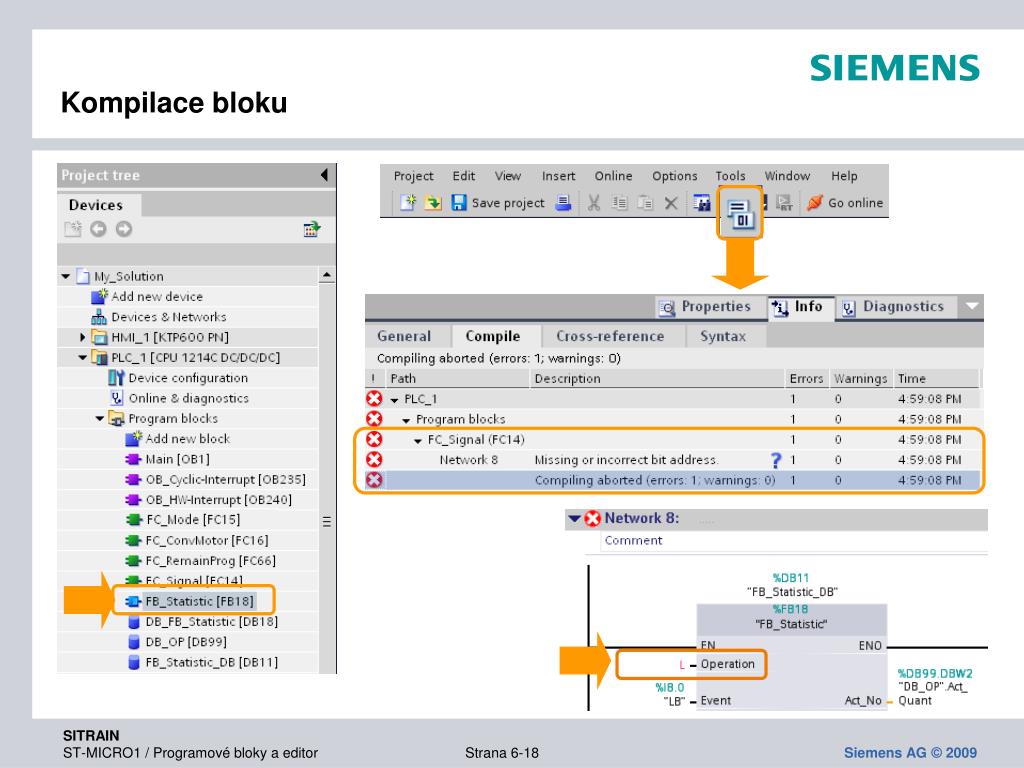Screen dimensions: 1024x768
Task: Select the Syntax tab
Action: 723,336
